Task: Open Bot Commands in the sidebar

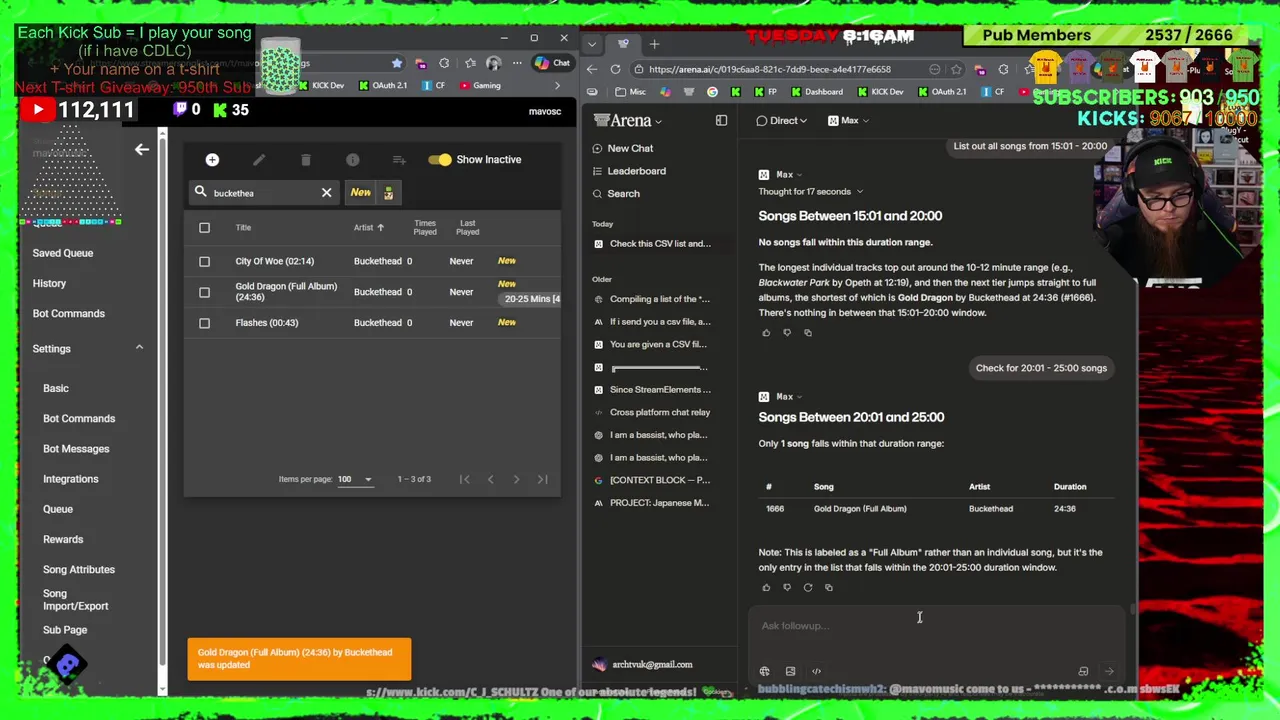Action: (68, 313)
